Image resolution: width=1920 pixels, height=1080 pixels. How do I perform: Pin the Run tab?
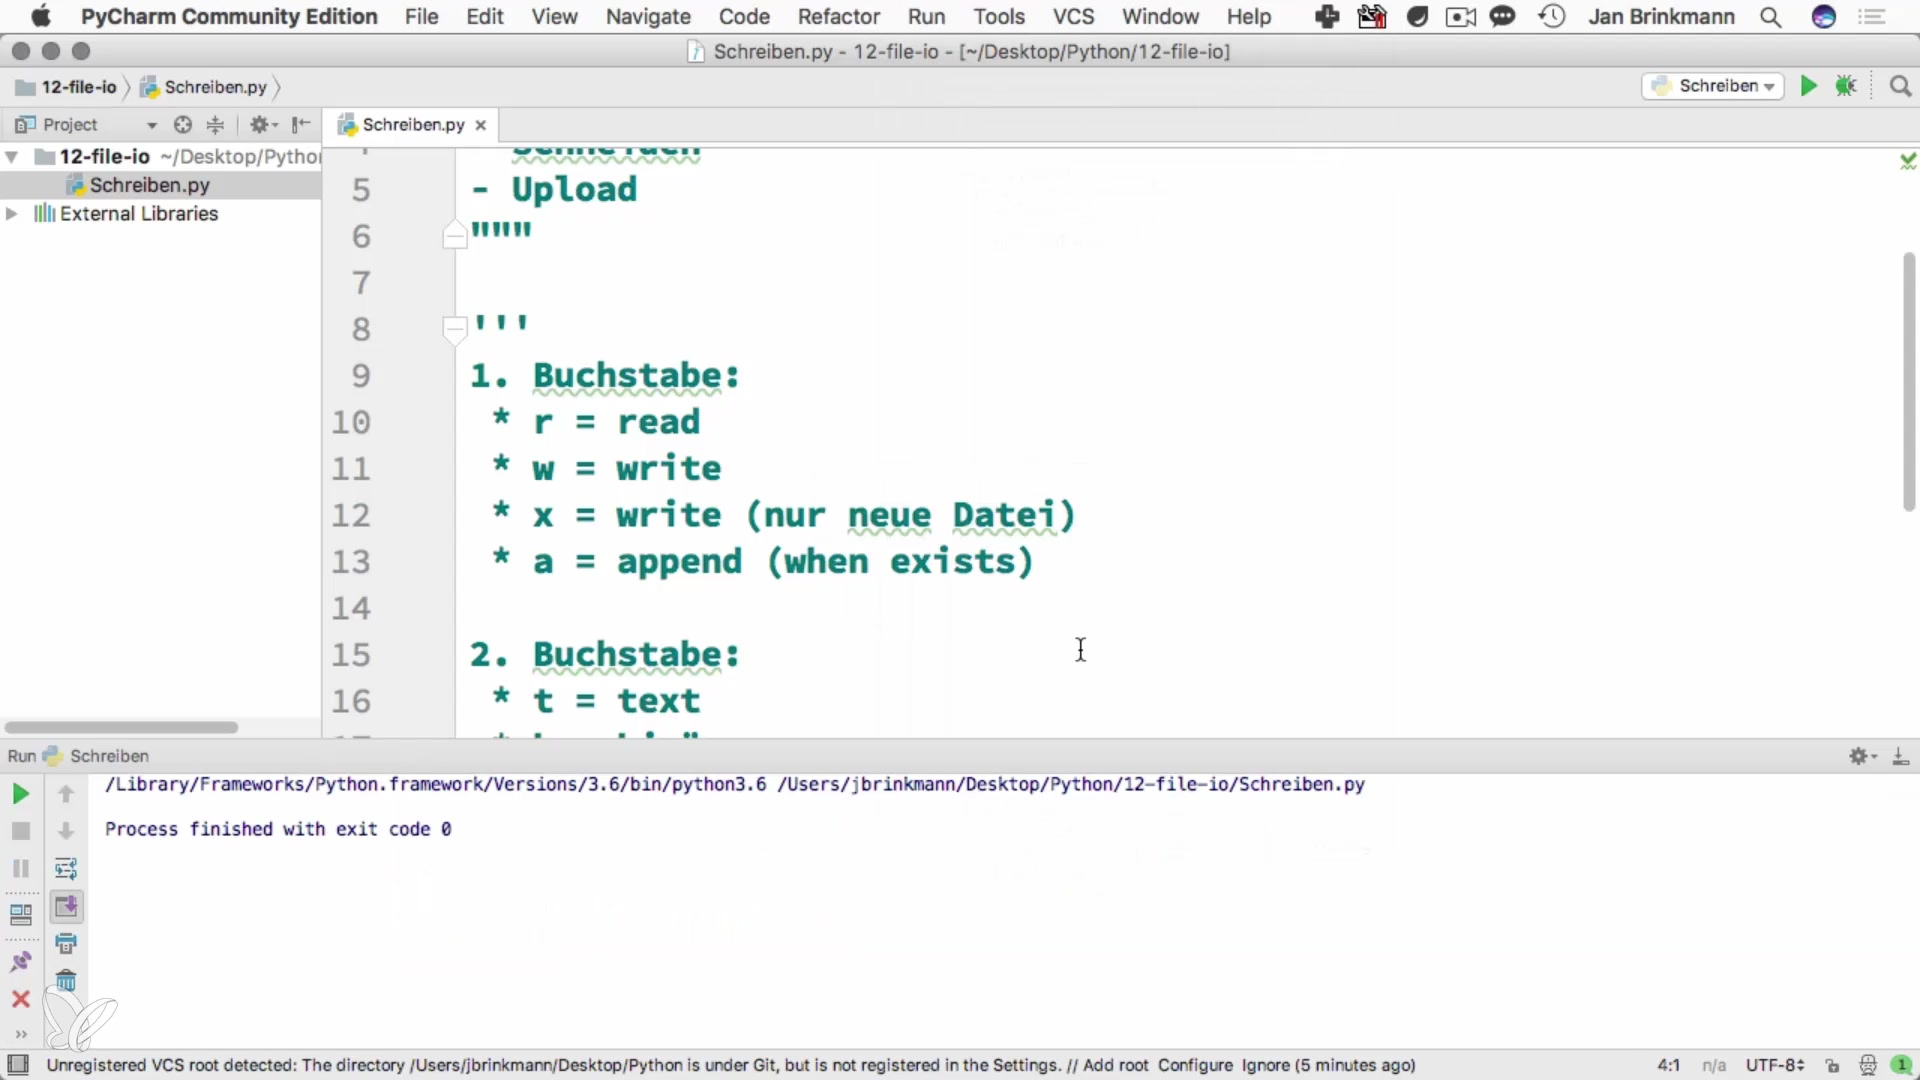coord(20,962)
